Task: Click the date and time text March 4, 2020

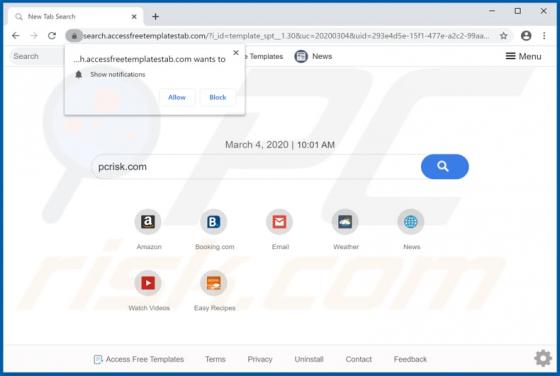Action: pos(280,145)
